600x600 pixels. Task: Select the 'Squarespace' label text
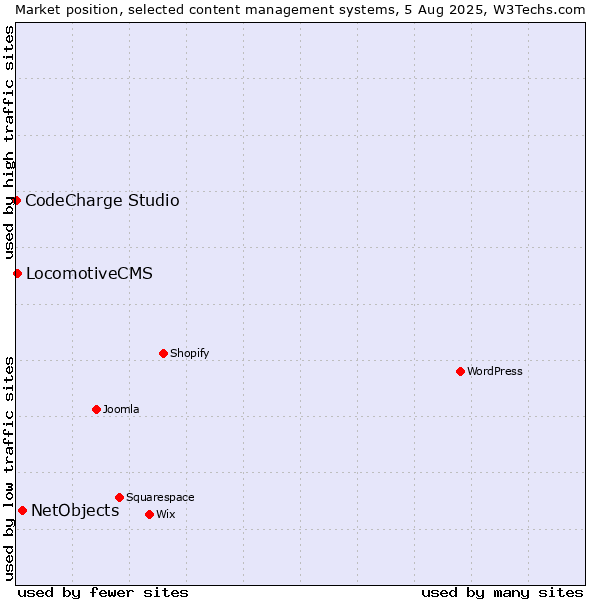(160, 497)
